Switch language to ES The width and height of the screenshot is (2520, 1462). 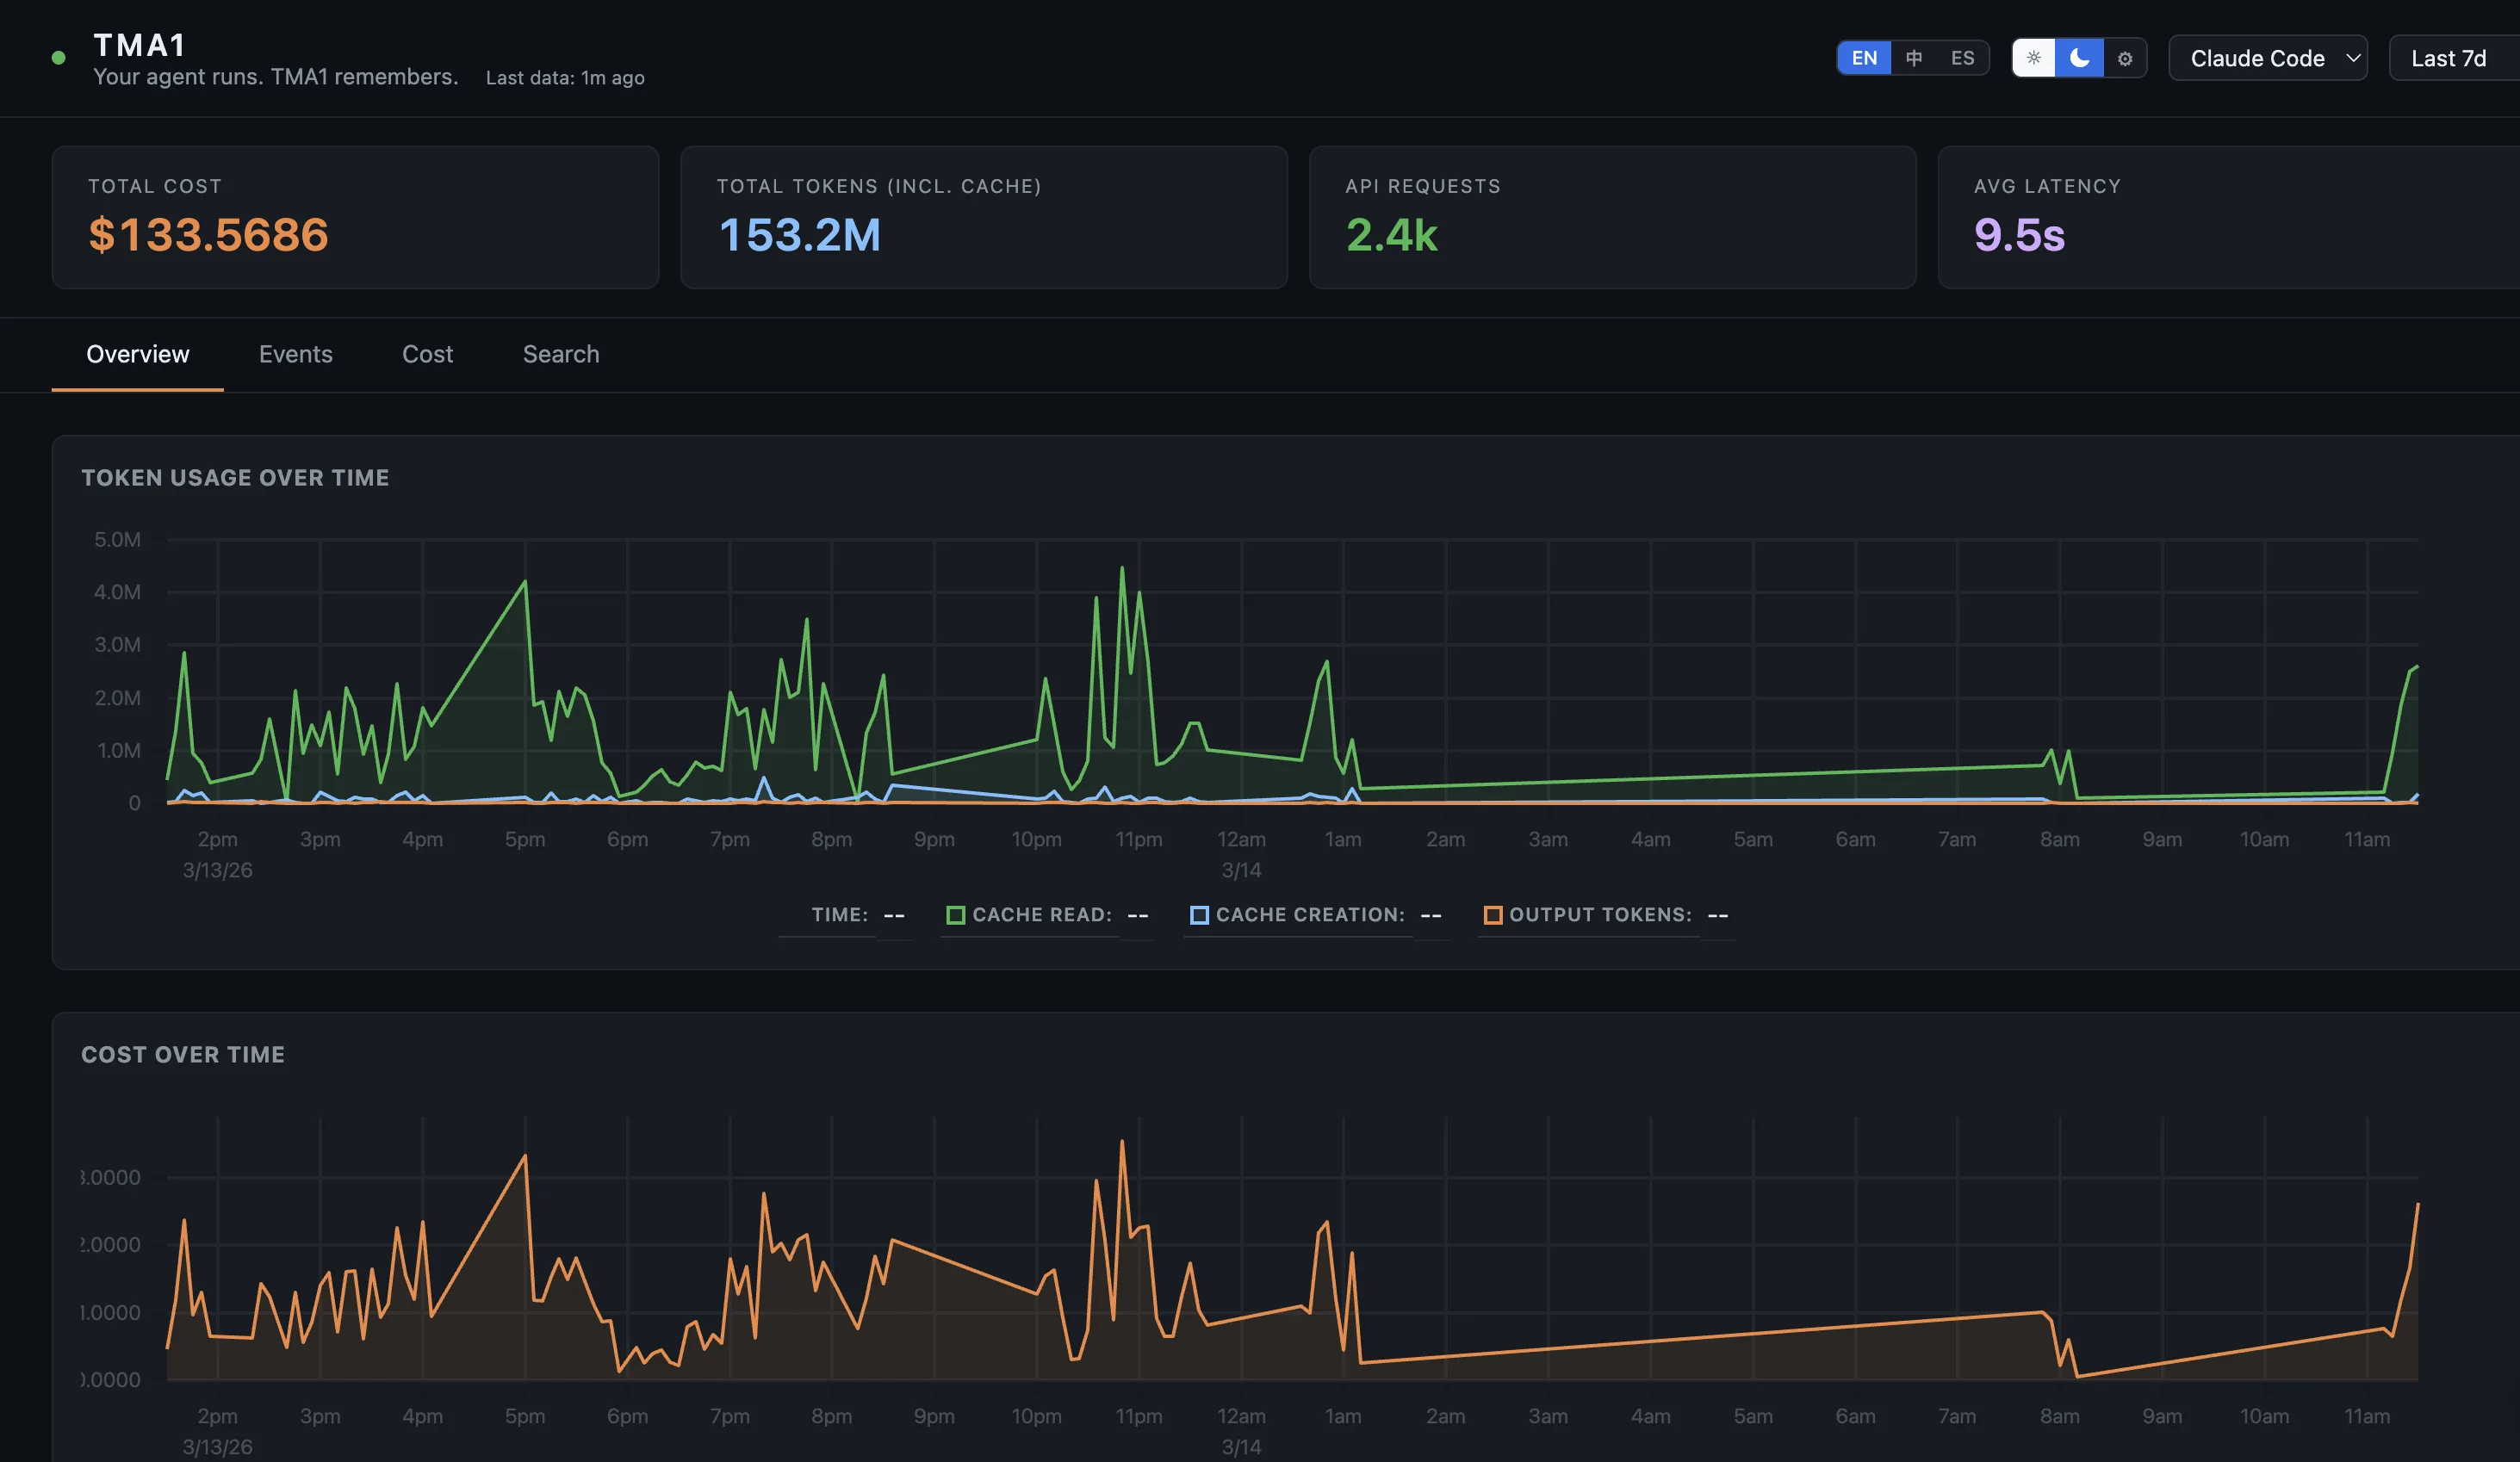(x=1961, y=58)
